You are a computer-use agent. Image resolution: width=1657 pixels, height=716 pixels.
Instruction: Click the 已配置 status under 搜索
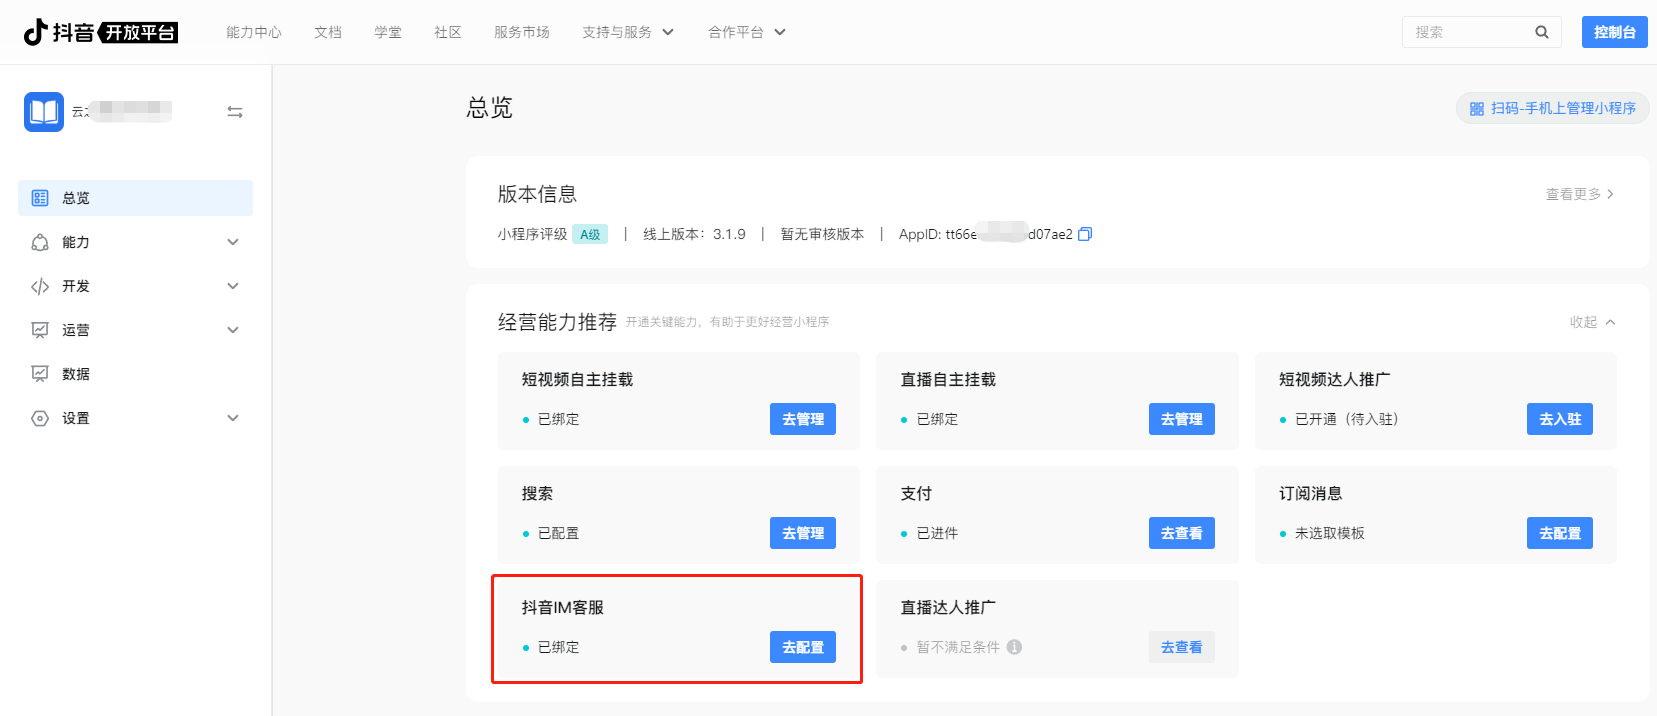558,533
